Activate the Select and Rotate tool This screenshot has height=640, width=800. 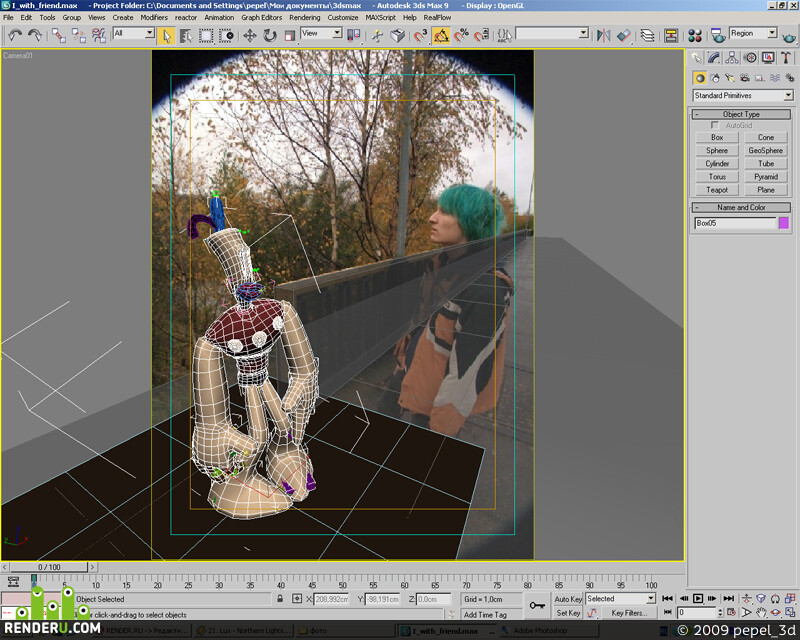point(269,36)
